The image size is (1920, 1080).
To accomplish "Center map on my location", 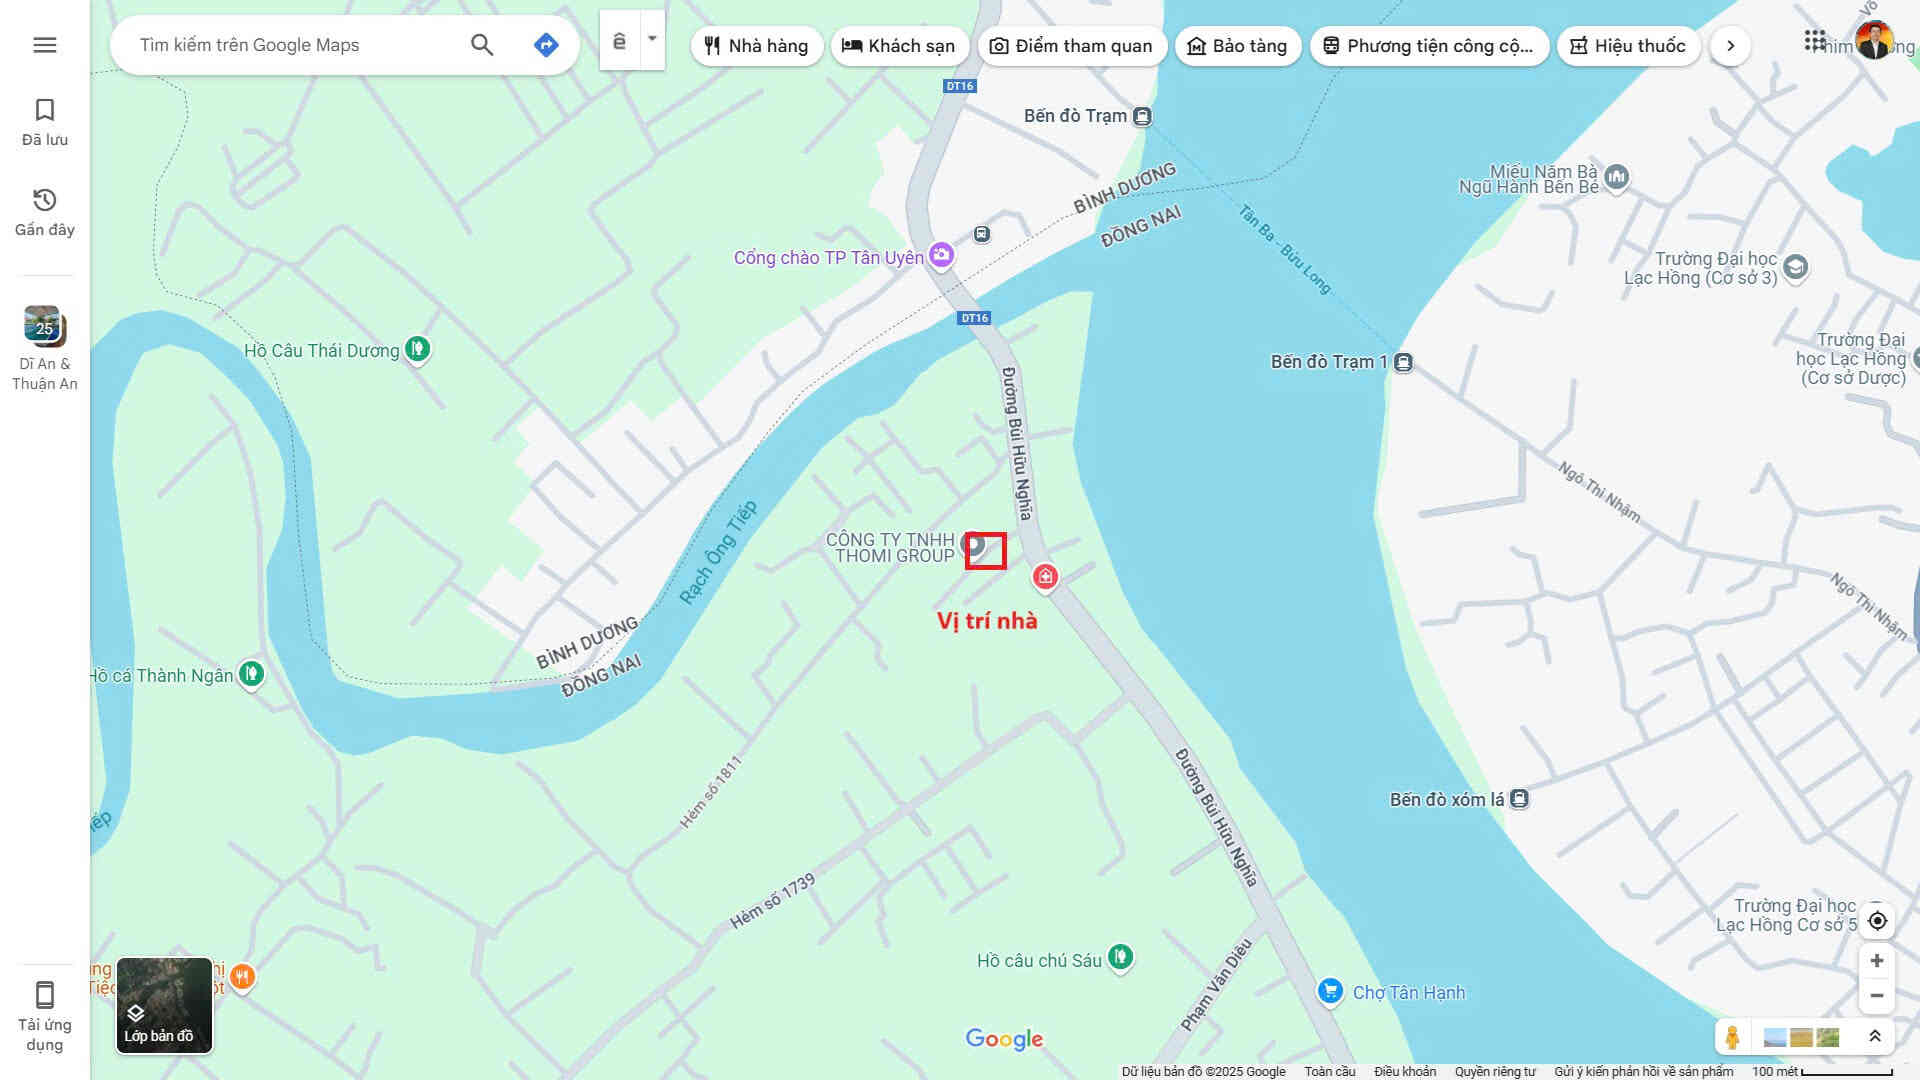I will [1877, 921].
